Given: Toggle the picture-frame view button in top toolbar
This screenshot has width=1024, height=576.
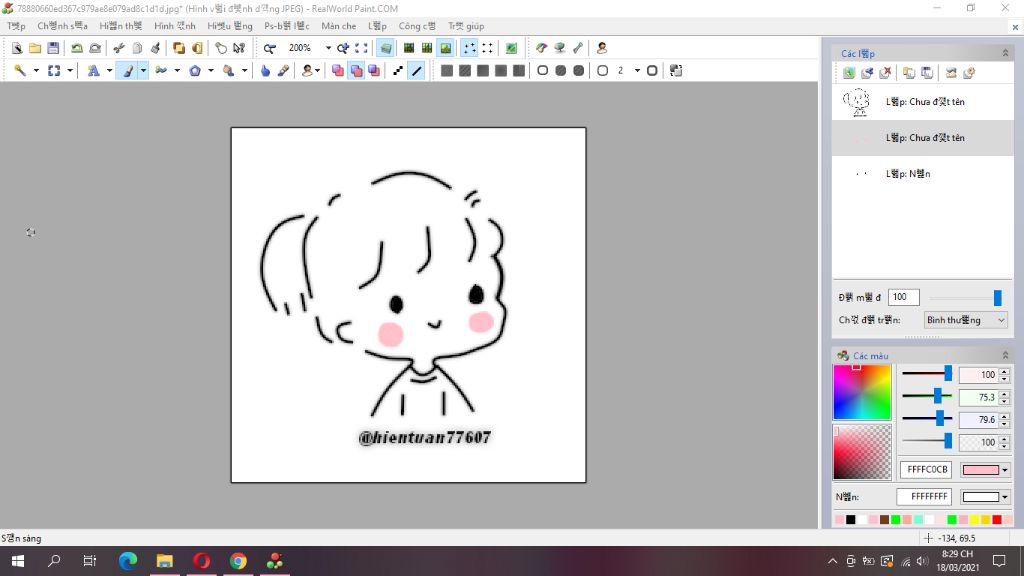Looking at the screenshot, I should coord(445,48).
